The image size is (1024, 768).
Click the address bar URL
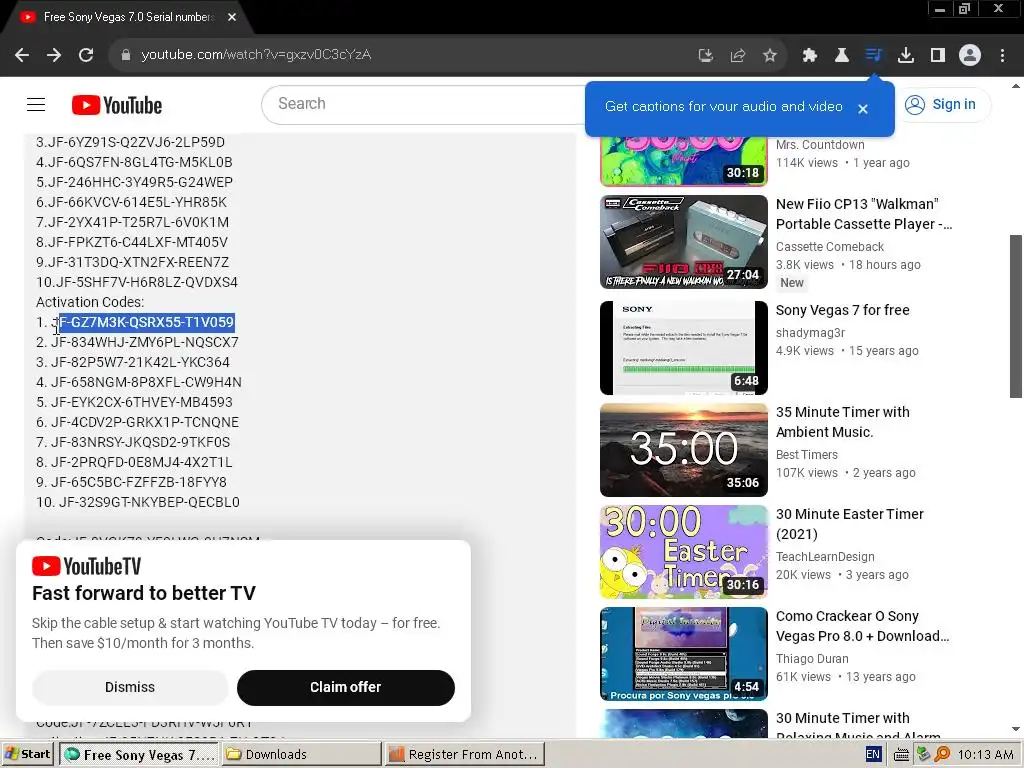[x=256, y=55]
